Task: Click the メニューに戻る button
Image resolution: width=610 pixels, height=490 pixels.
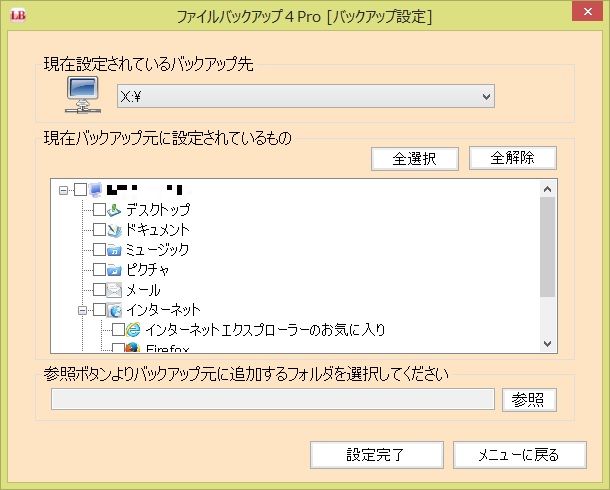Action: (519, 455)
